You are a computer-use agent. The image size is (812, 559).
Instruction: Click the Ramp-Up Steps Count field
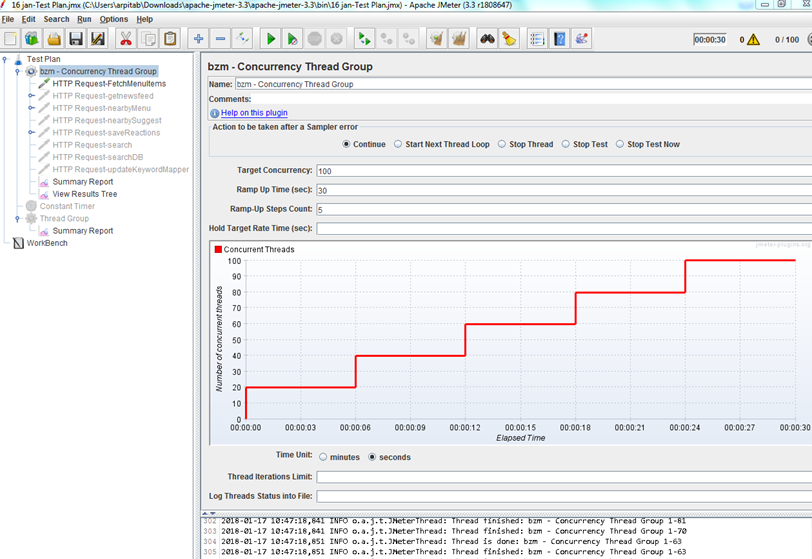click(x=564, y=209)
